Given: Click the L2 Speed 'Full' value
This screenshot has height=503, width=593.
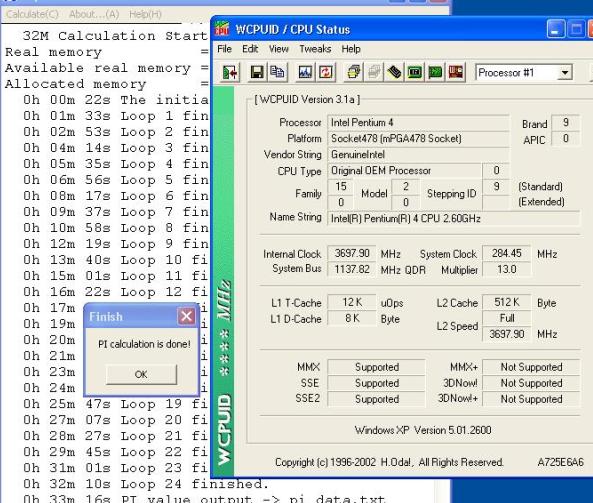Looking at the screenshot, I should point(507,318).
